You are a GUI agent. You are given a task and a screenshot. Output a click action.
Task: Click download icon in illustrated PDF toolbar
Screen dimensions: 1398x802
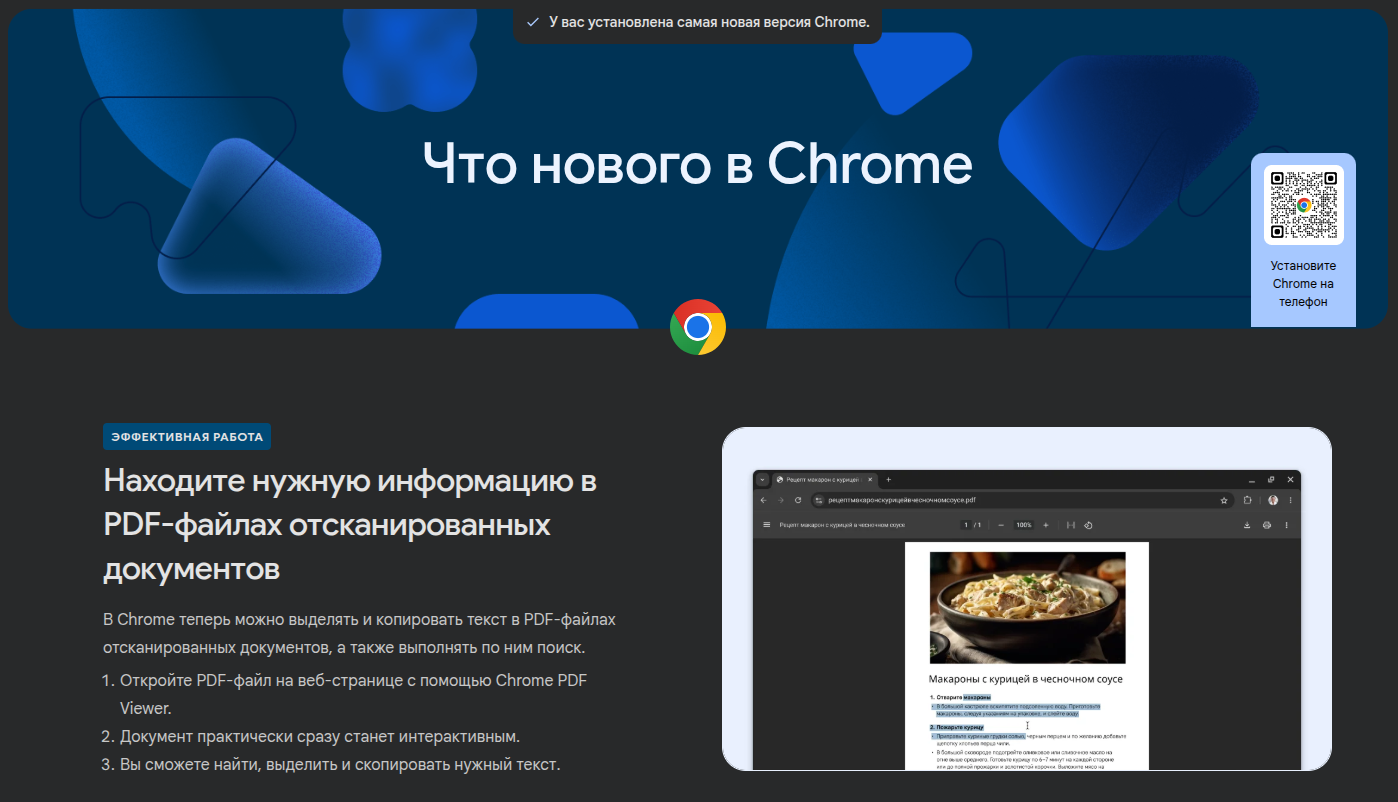pyautogui.click(x=1247, y=525)
